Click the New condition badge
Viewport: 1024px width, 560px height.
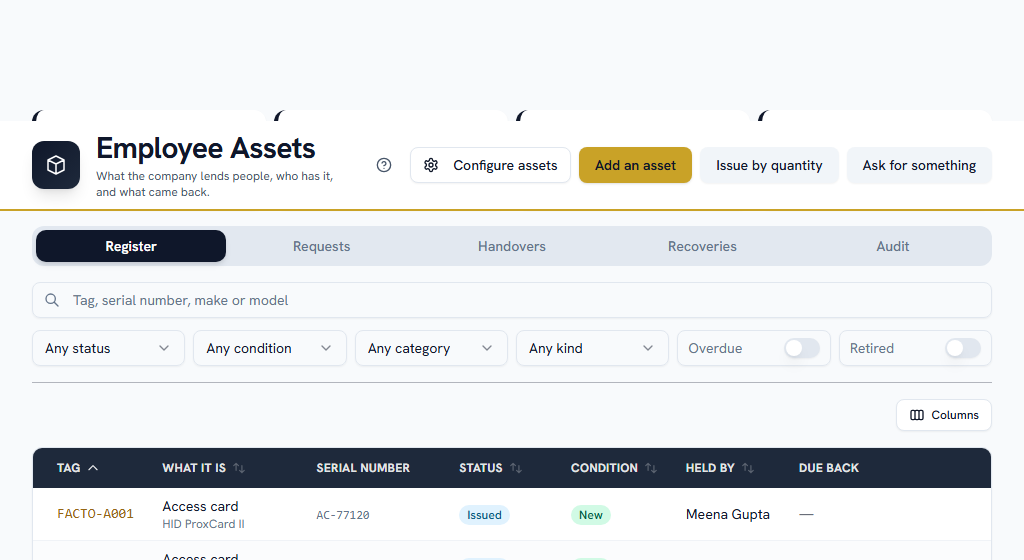coord(590,515)
